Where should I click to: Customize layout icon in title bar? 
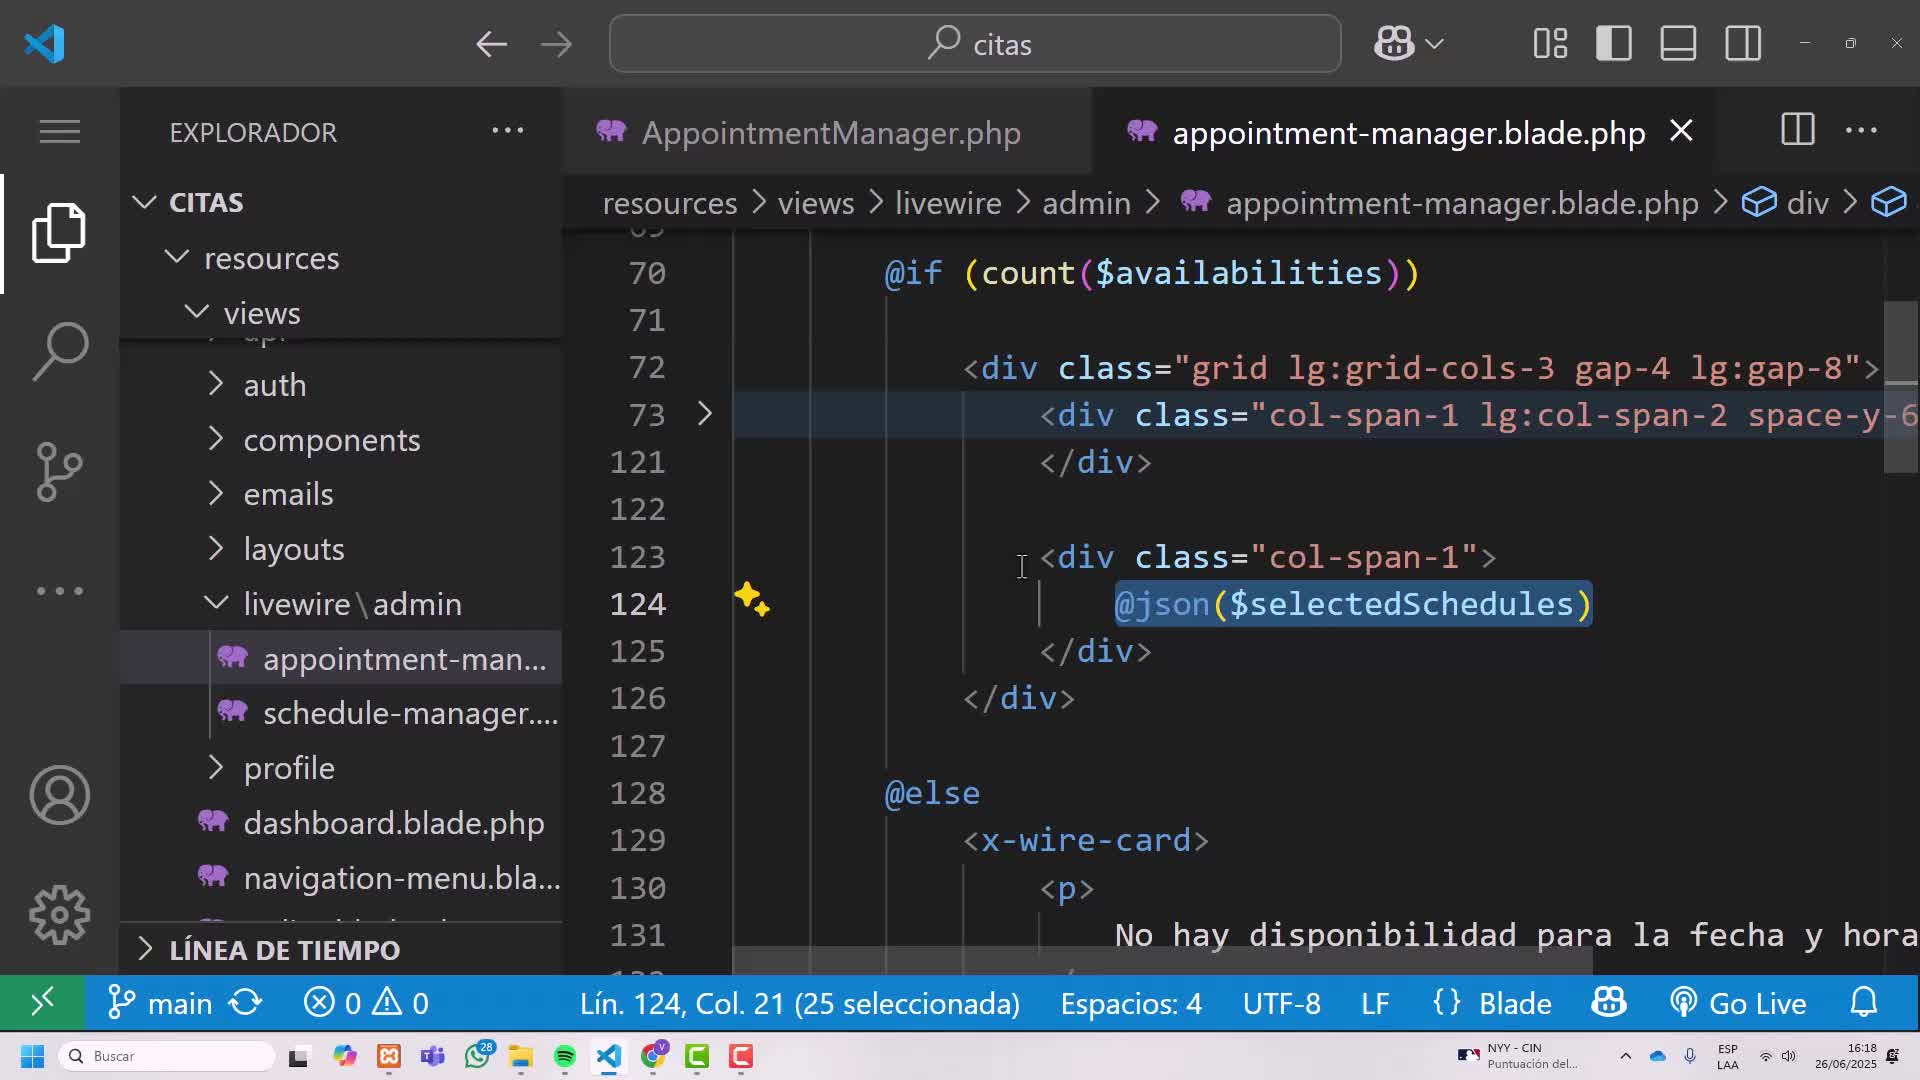coord(1550,44)
